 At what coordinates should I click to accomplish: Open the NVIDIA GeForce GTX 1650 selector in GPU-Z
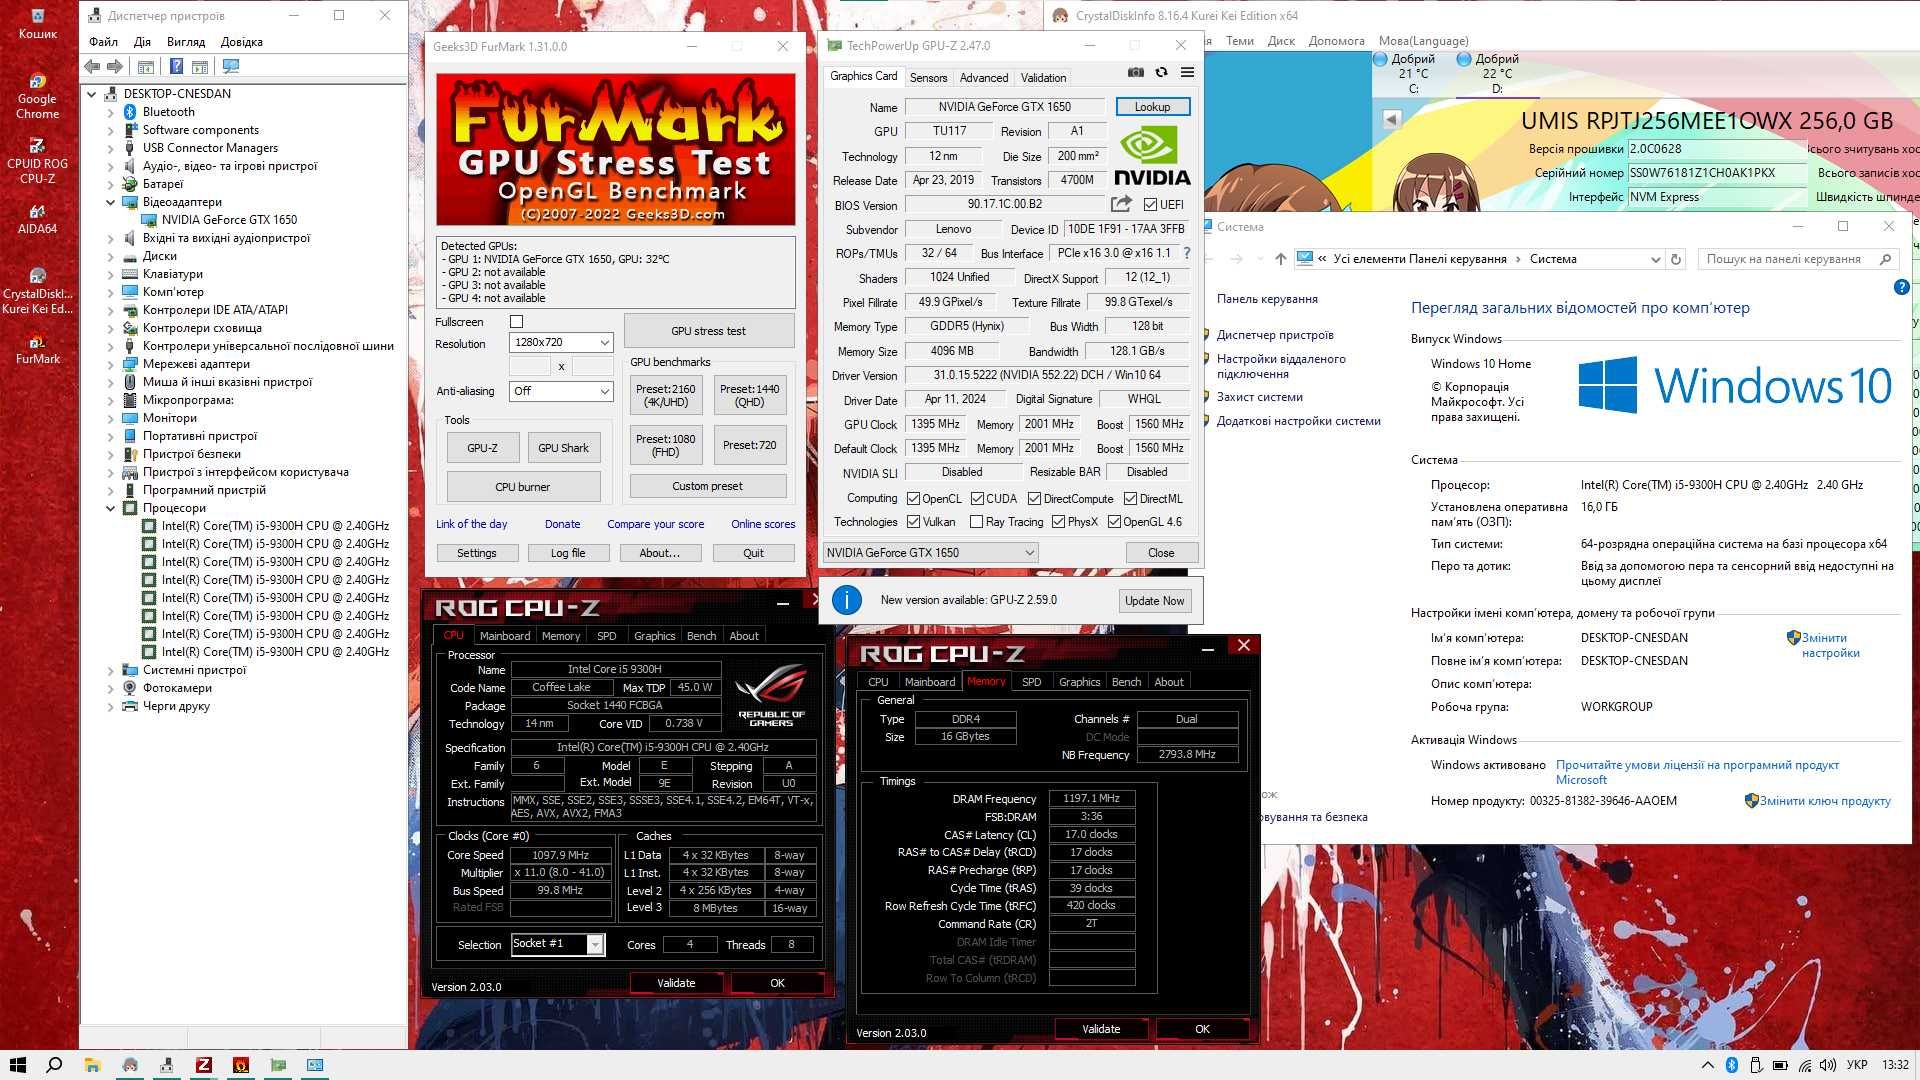(x=930, y=552)
